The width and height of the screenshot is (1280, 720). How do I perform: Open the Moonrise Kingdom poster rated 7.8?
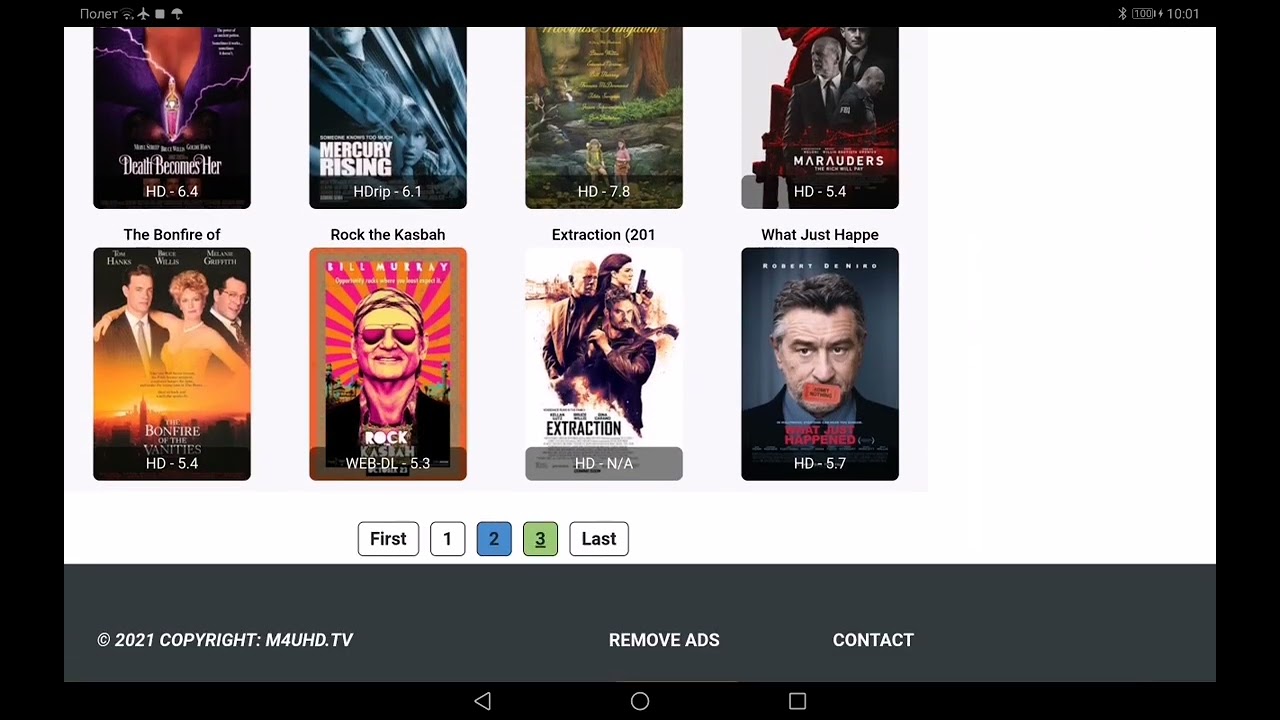(604, 117)
